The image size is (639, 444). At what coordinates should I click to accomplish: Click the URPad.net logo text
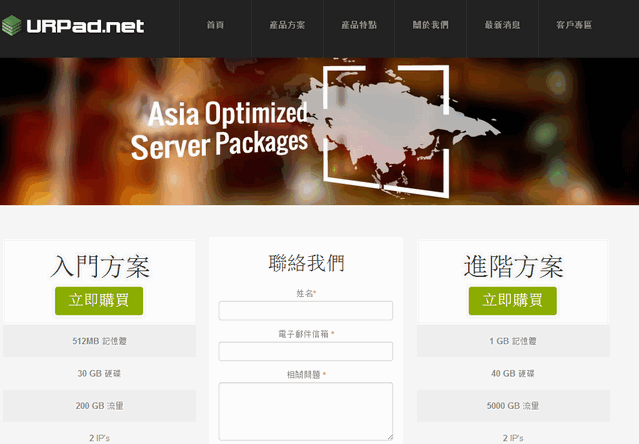[85, 26]
